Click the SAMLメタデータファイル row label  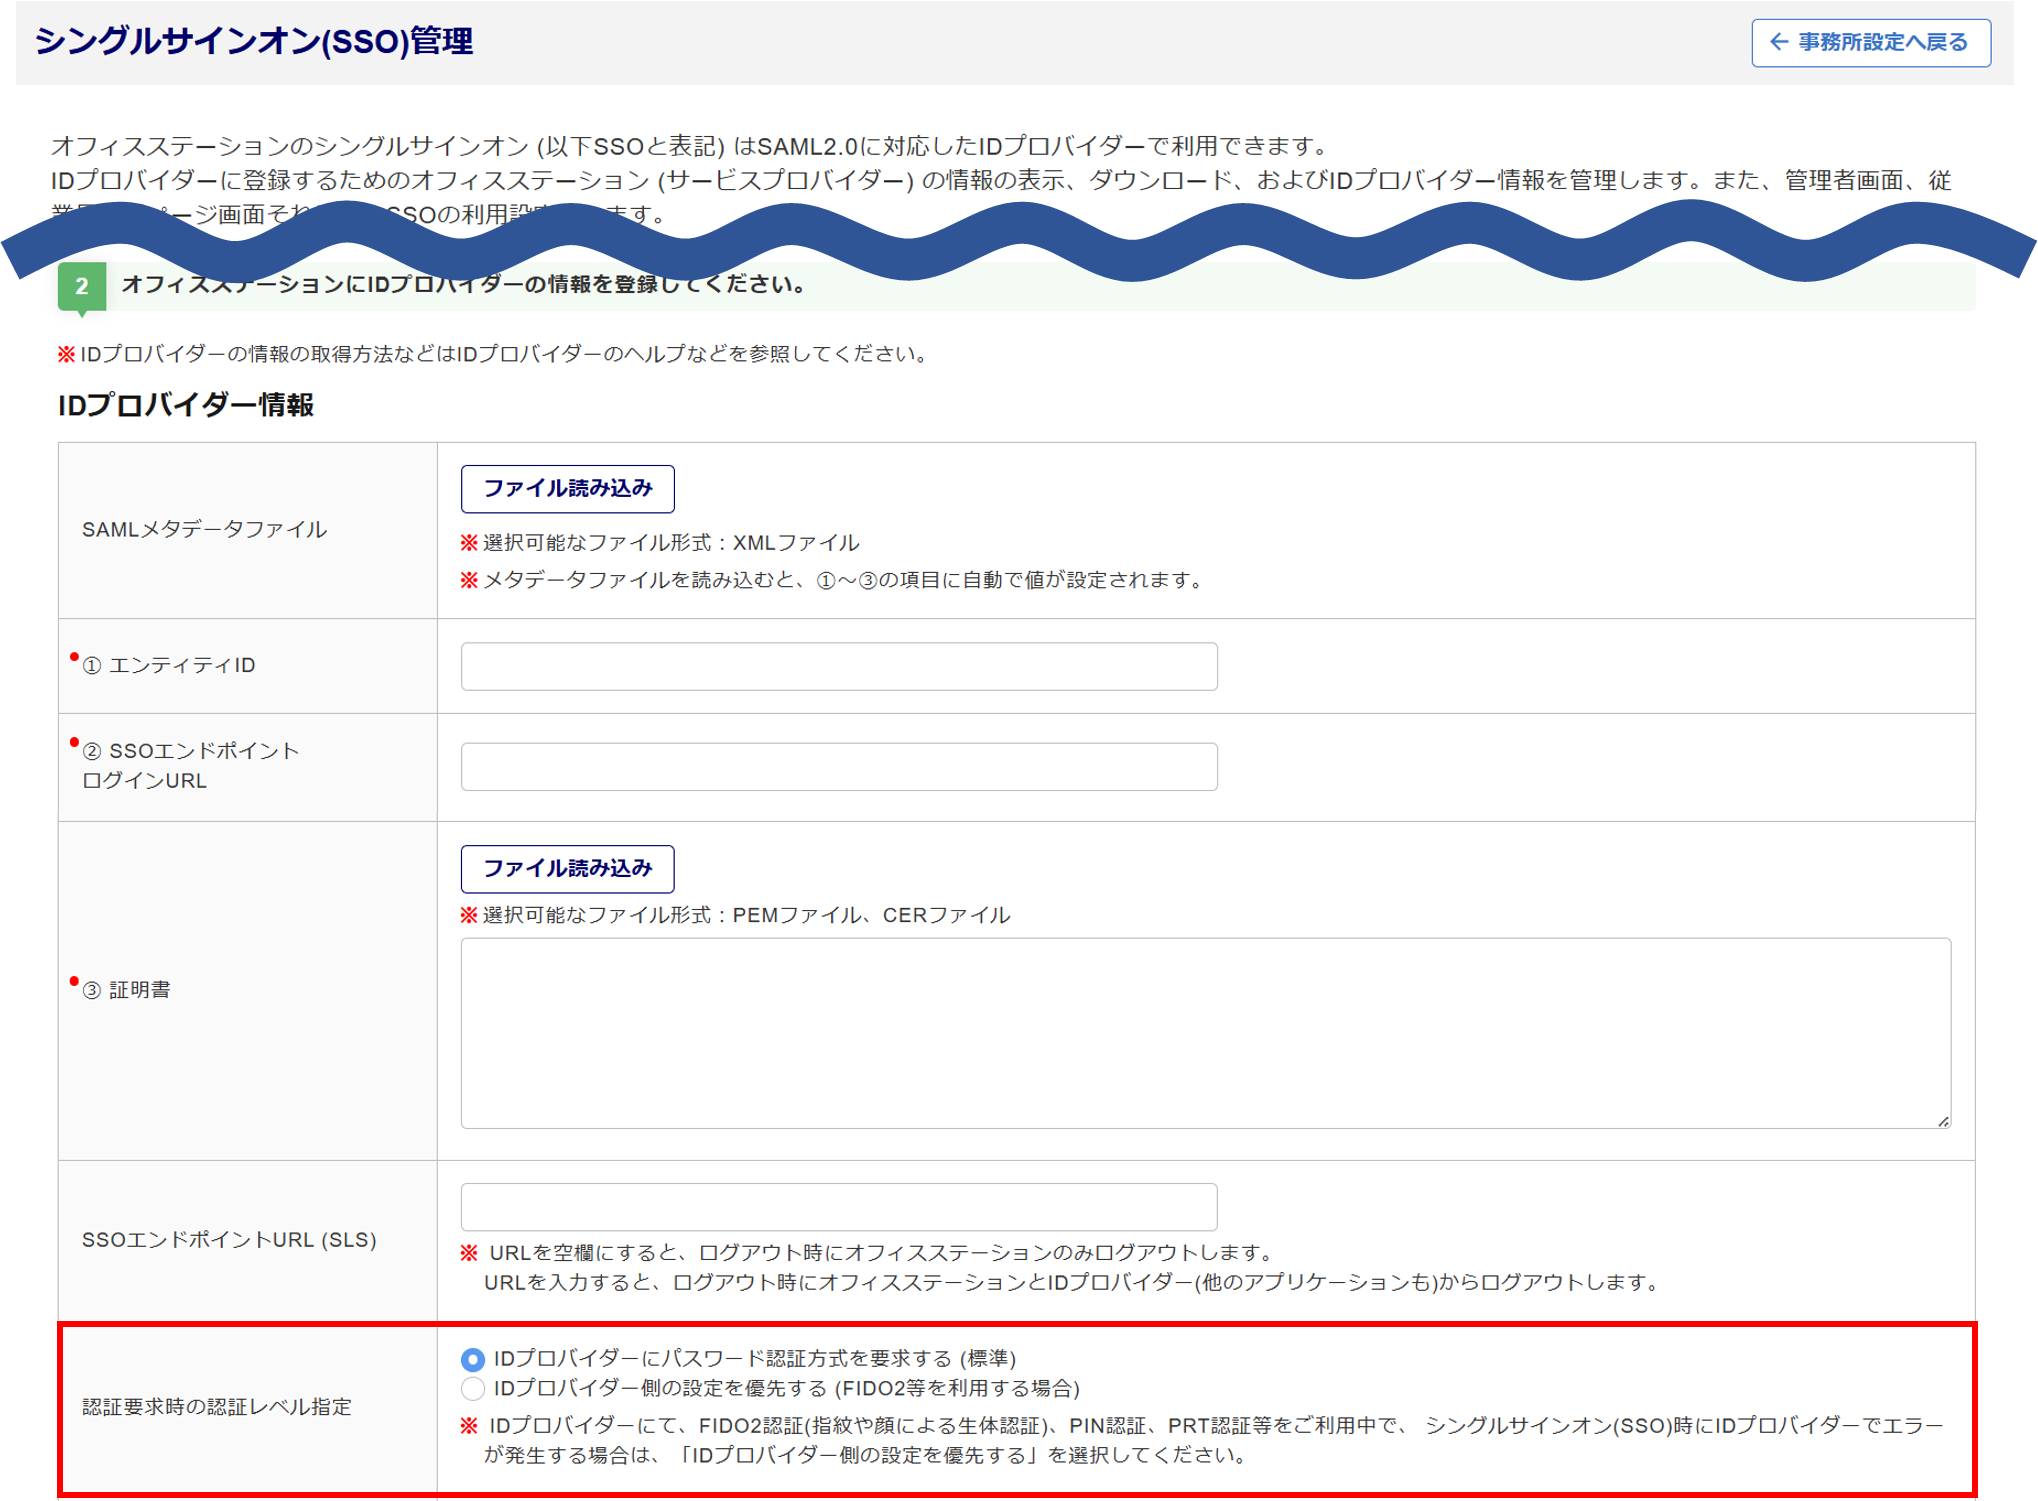tap(204, 530)
